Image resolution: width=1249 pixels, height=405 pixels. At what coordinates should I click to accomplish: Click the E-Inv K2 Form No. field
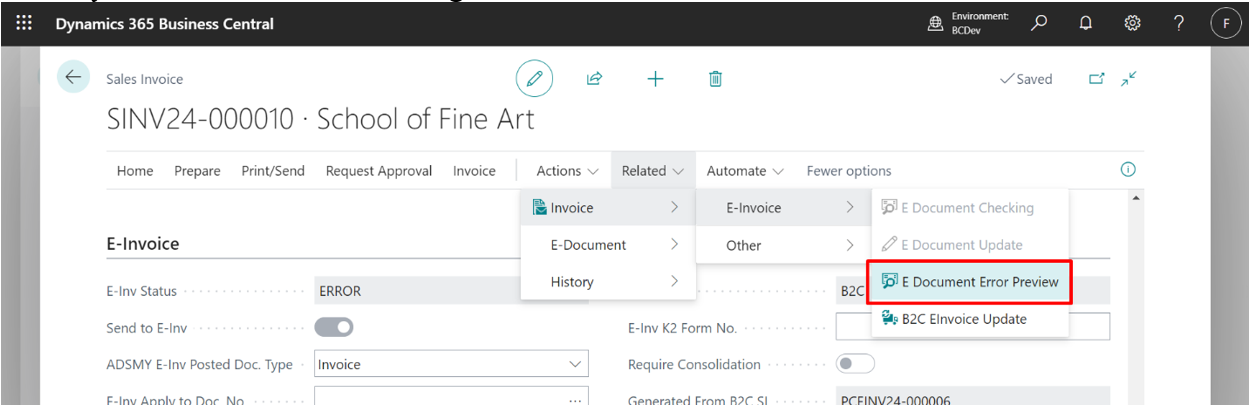(973, 327)
